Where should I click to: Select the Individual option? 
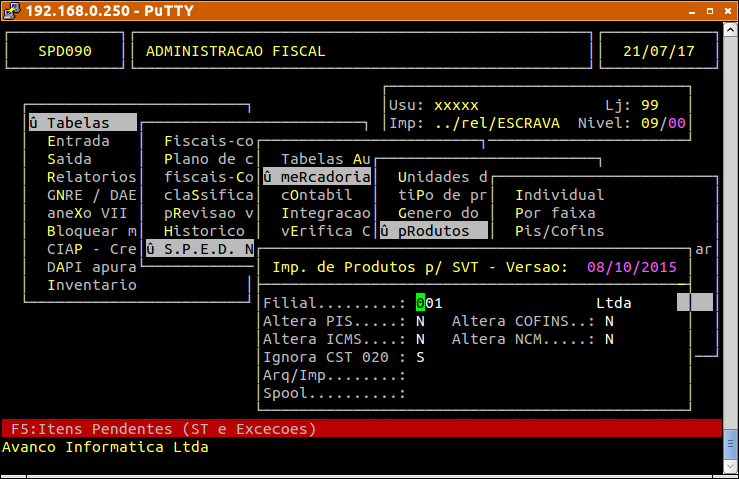click(x=559, y=195)
